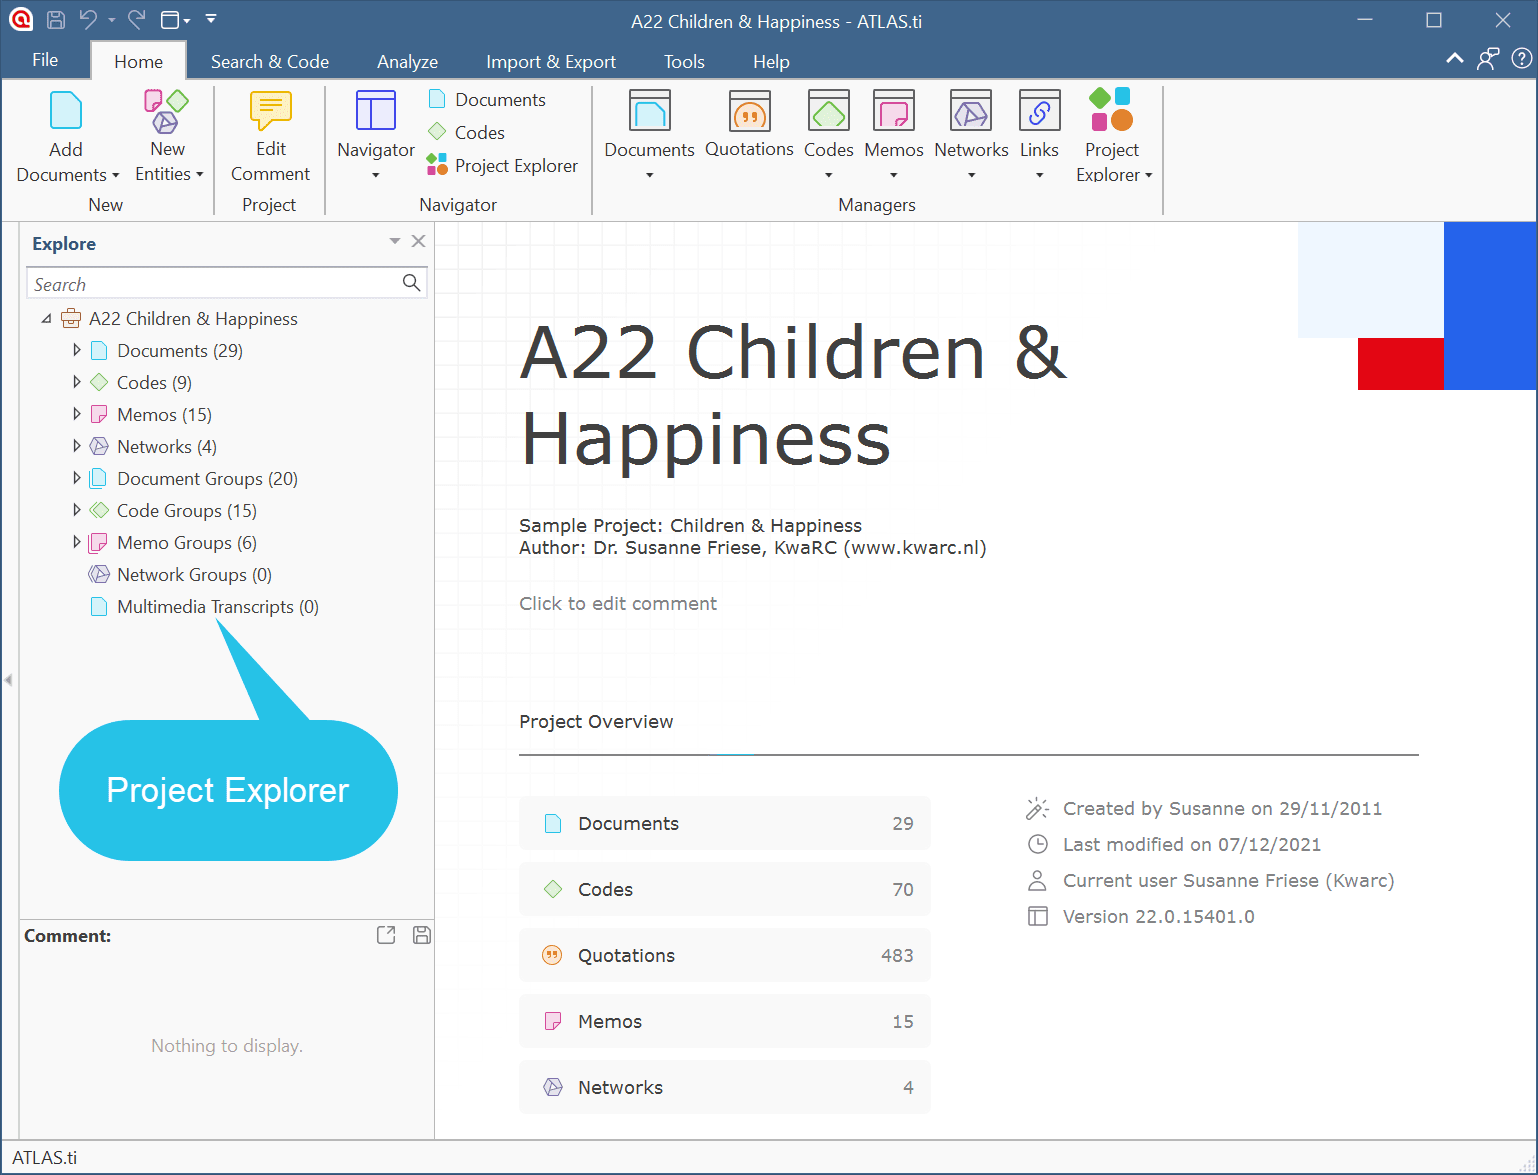Open Memos row in Project Overview

725,1021
